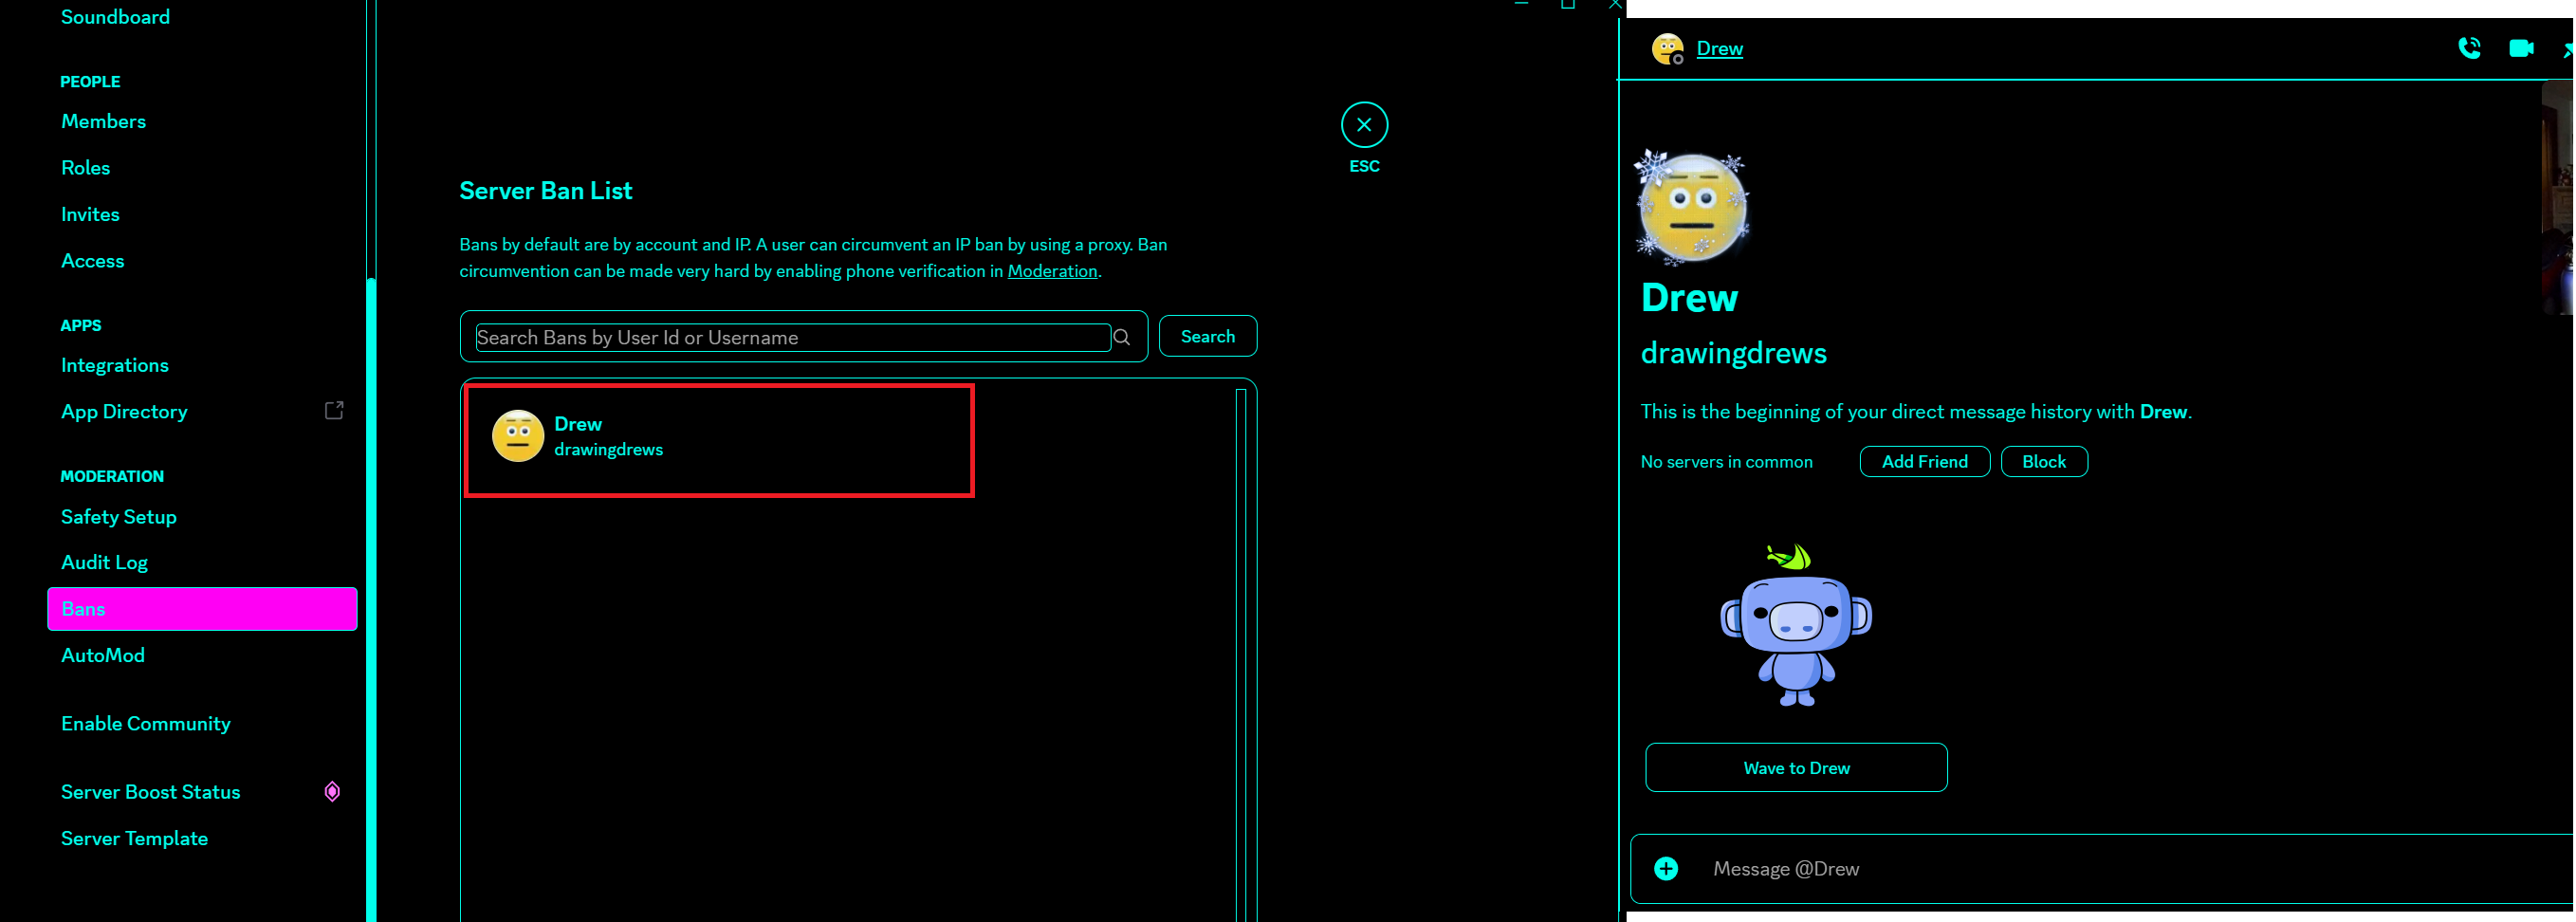
Task: Open App Directory external link icon
Action: coord(334,411)
